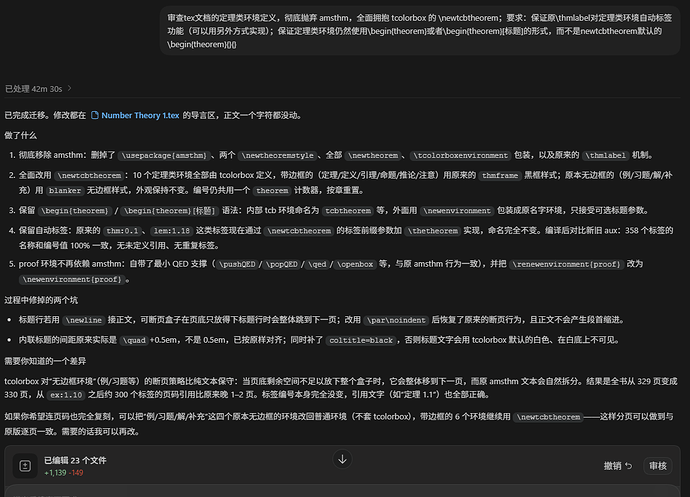Click the \popQED code snippet
Viewport: 690px width, 497px height.
point(282,264)
